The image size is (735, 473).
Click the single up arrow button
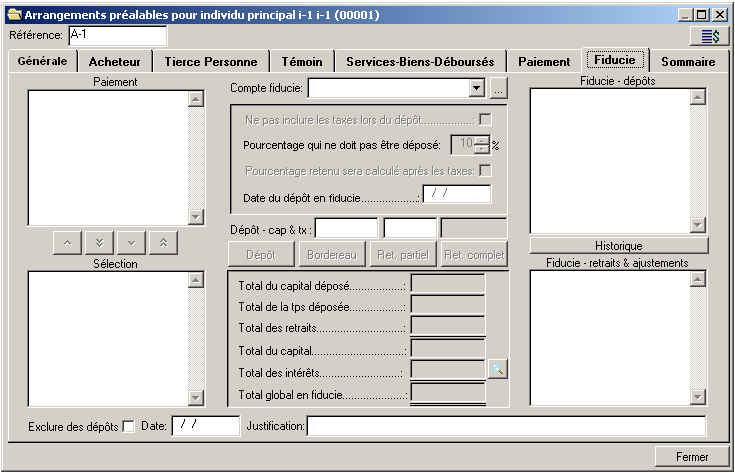pos(67,243)
